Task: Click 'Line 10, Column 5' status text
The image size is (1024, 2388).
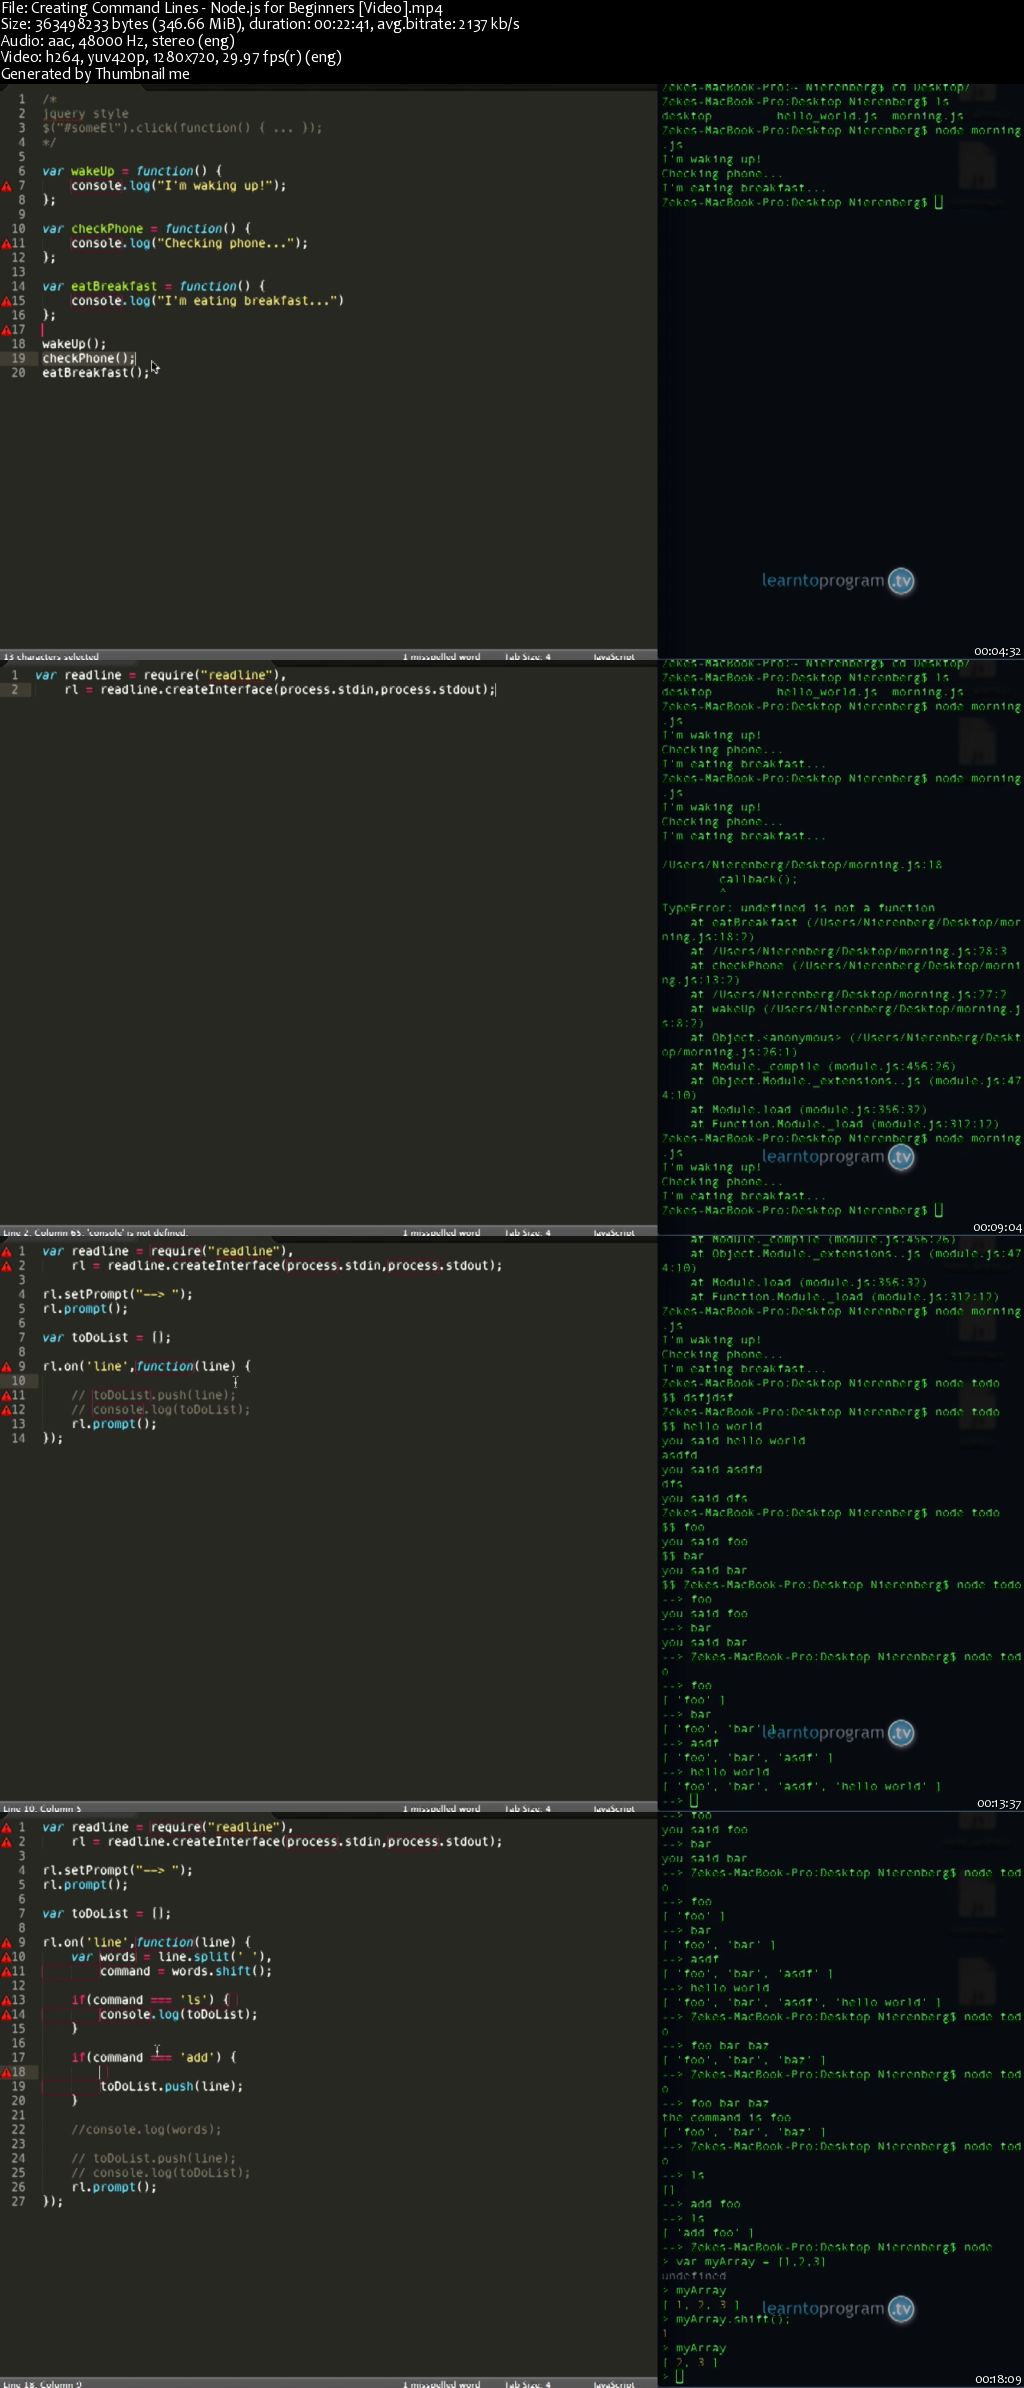Action: 42,1808
